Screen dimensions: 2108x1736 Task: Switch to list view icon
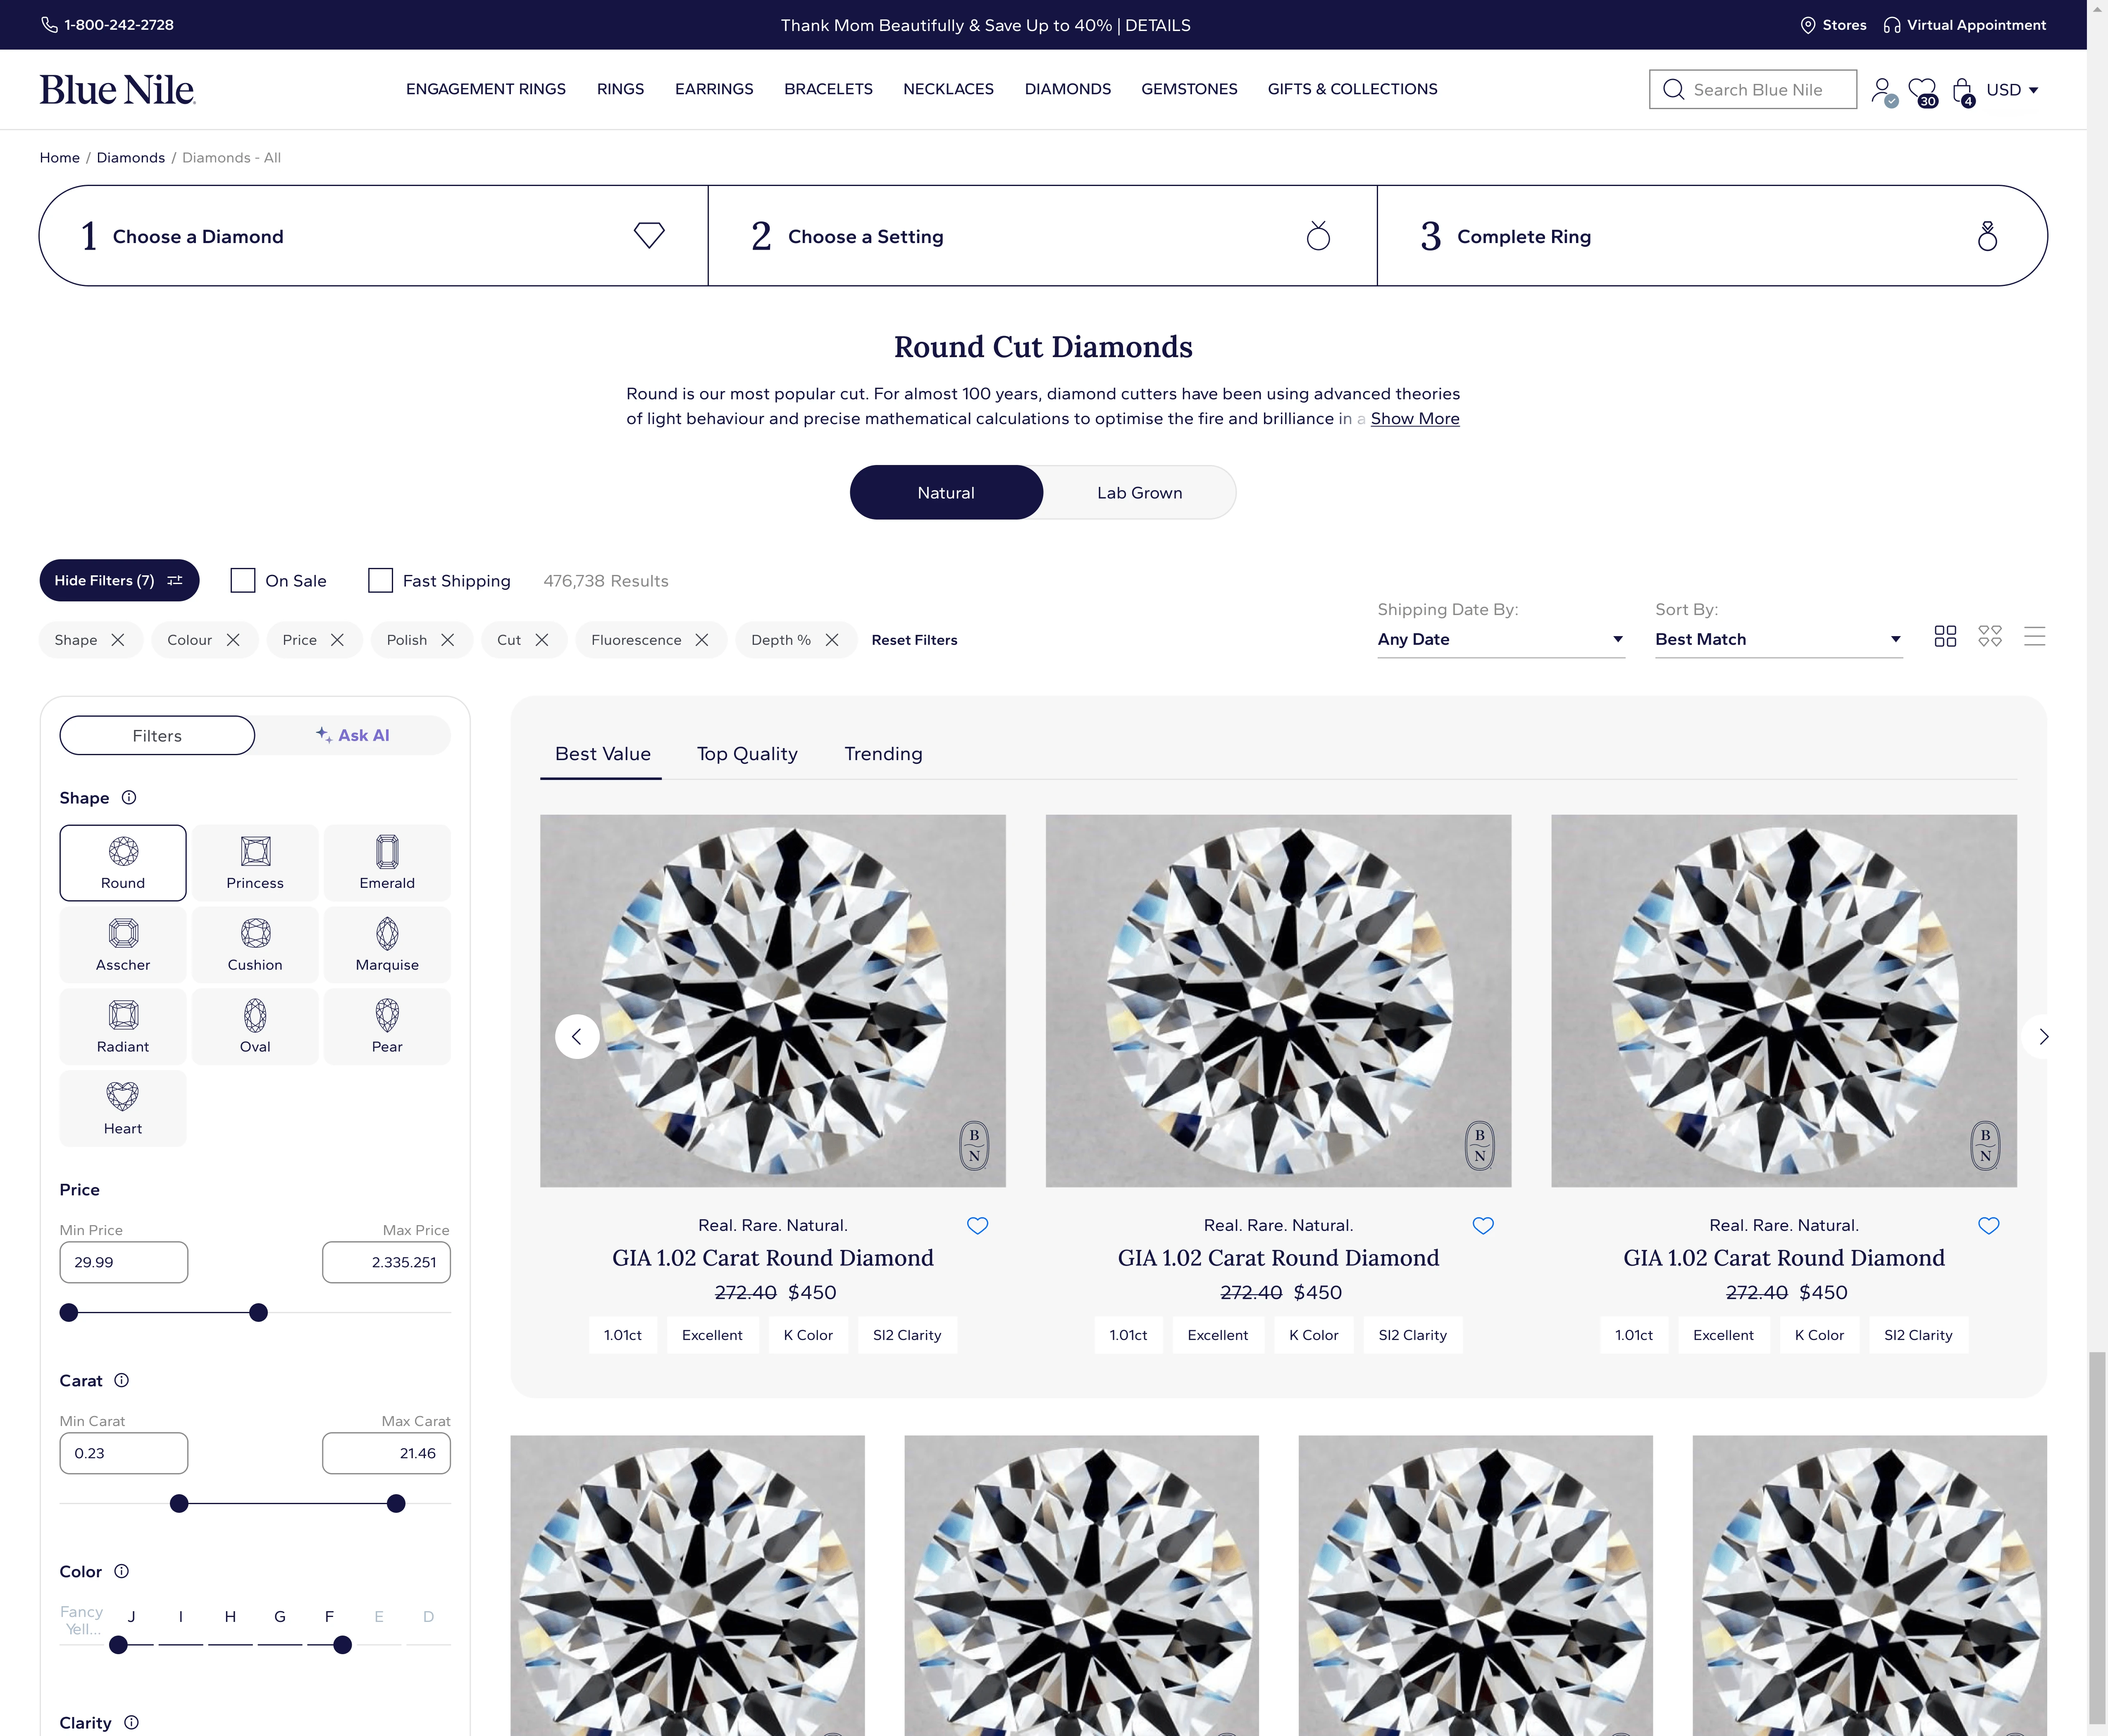tap(2034, 637)
